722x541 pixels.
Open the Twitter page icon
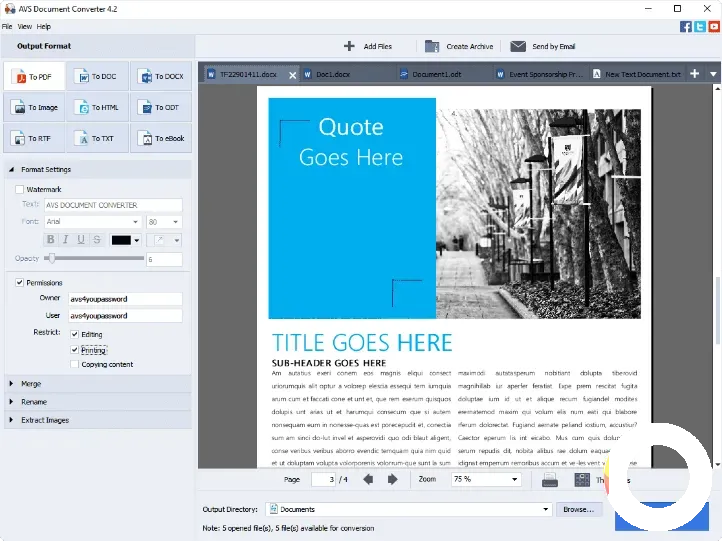tap(700, 27)
